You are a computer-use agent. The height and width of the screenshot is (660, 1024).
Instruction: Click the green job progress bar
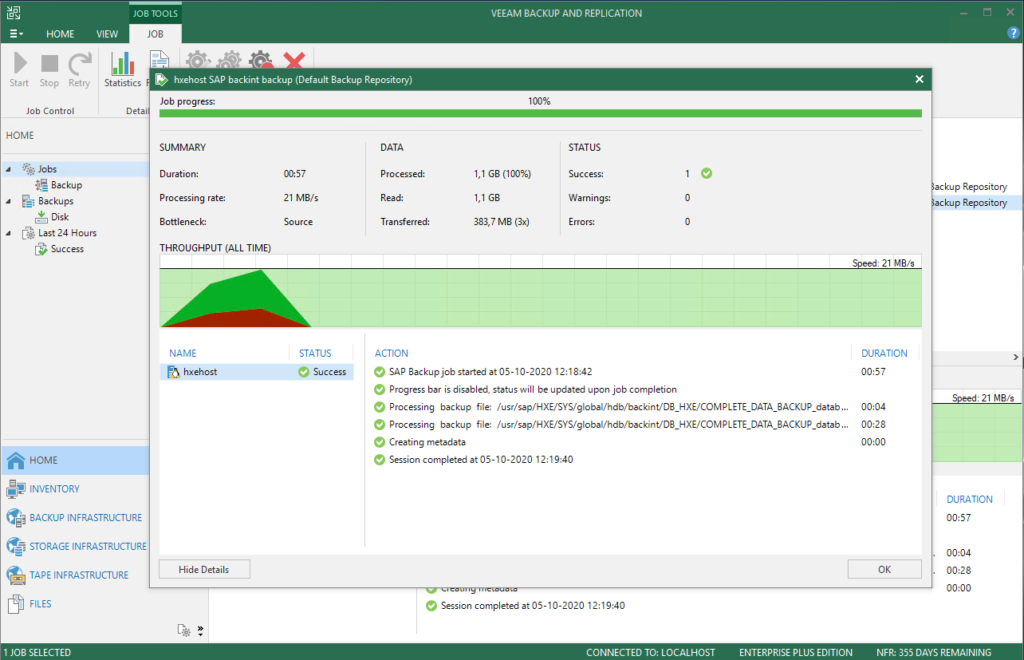pyautogui.click(x=540, y=114)
